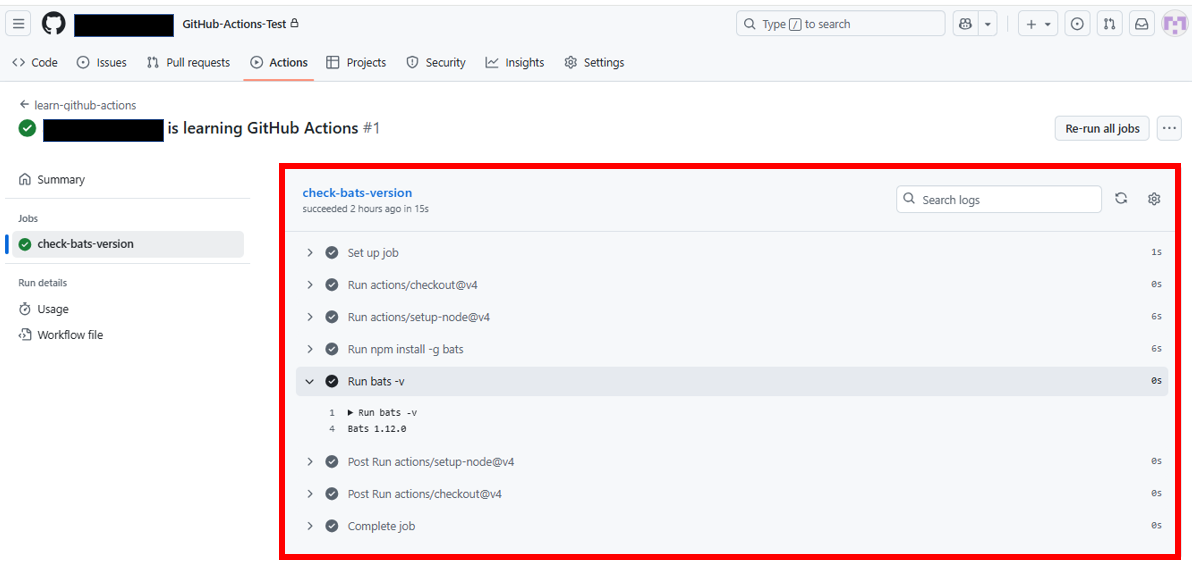Toggle the Run bats -v log line triangle
This screenshot has width=1192, height=572.
(x=350, y=413)
